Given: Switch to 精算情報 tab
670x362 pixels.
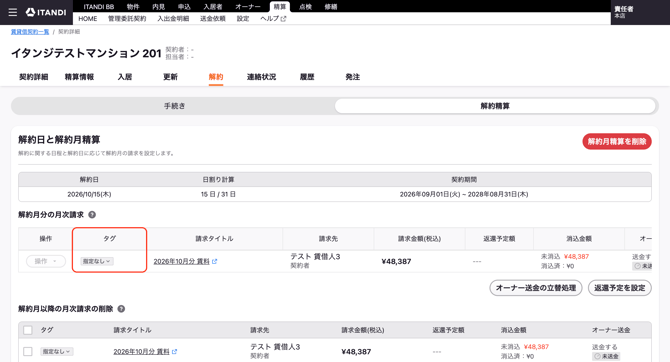Looking at the screenshot, I should 79,77.
